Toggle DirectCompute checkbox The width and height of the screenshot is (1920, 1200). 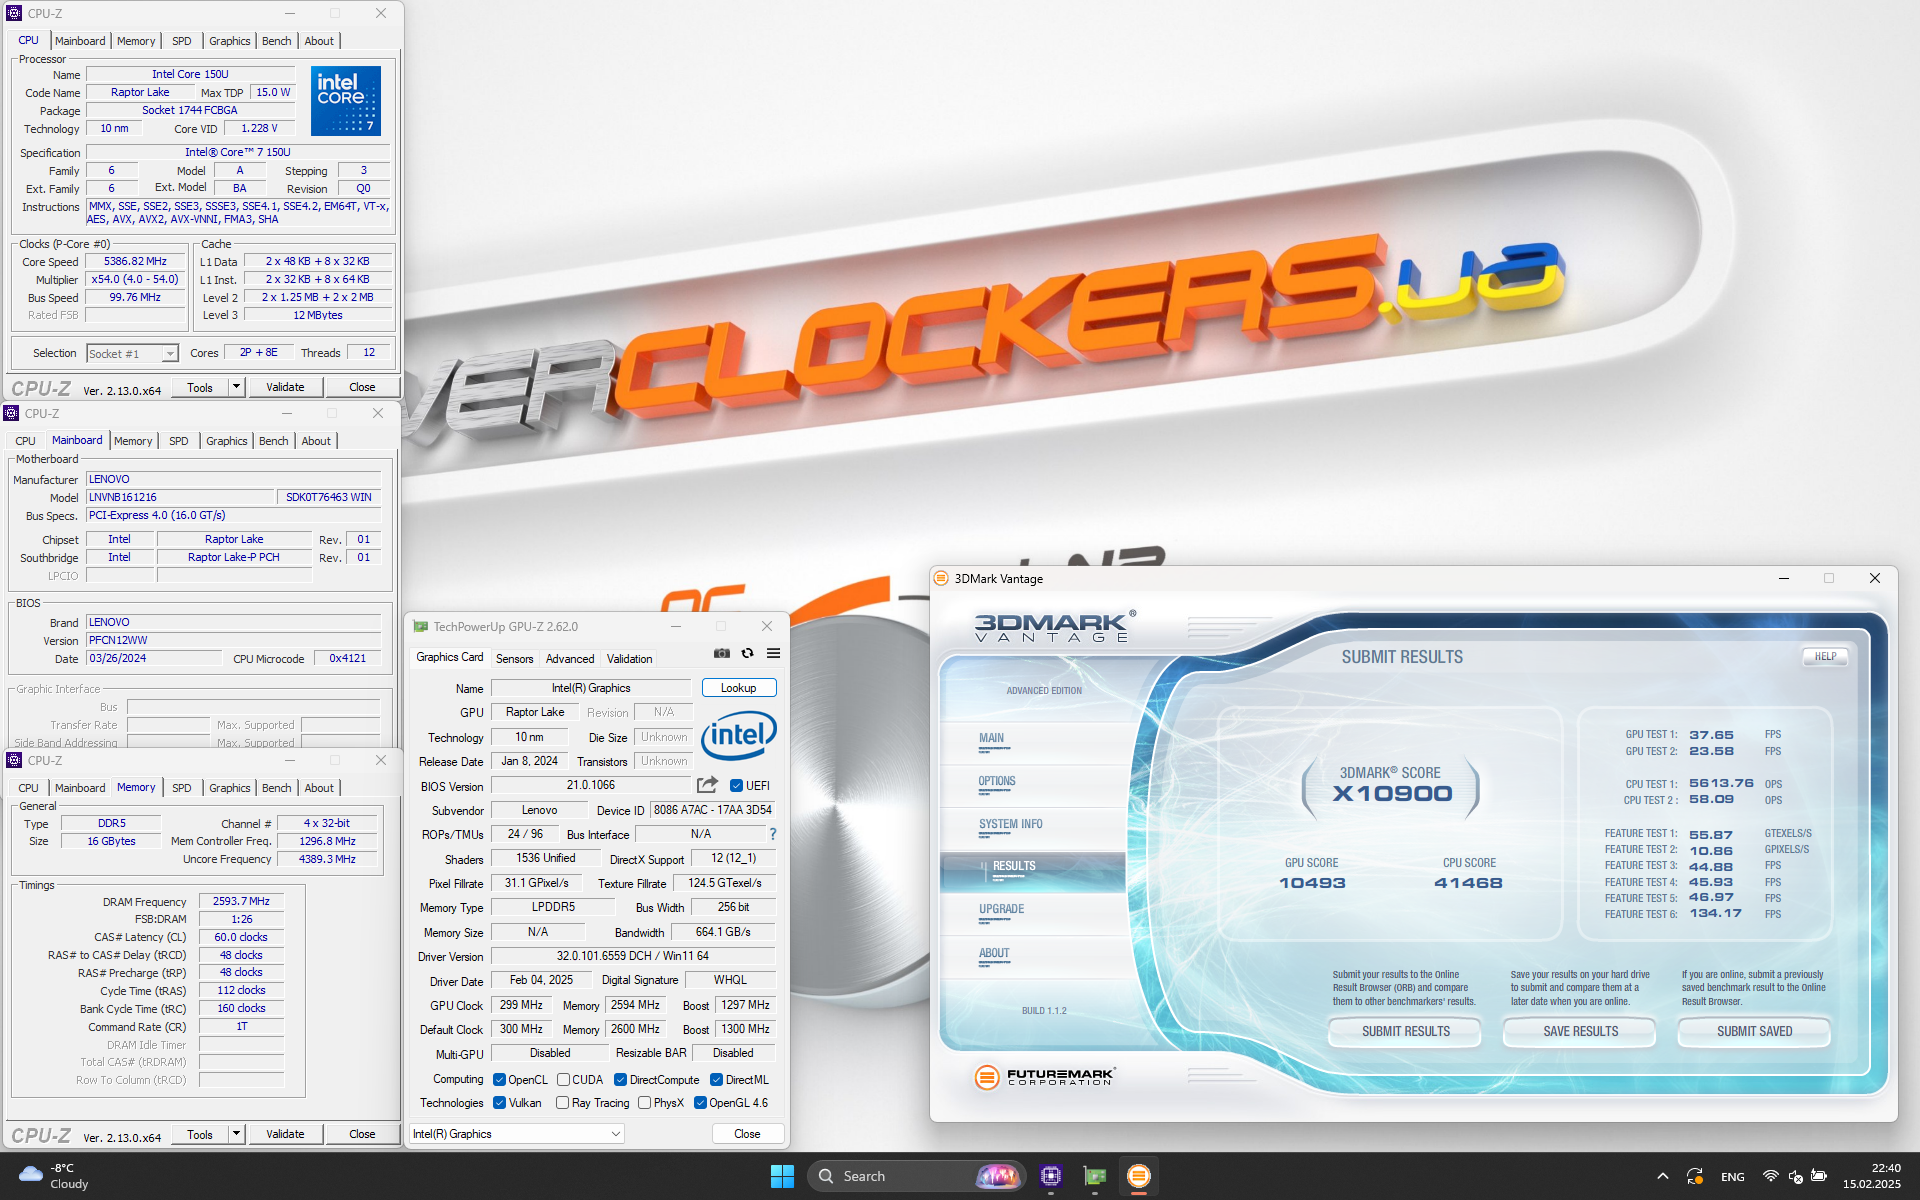tap(620, 1080)
